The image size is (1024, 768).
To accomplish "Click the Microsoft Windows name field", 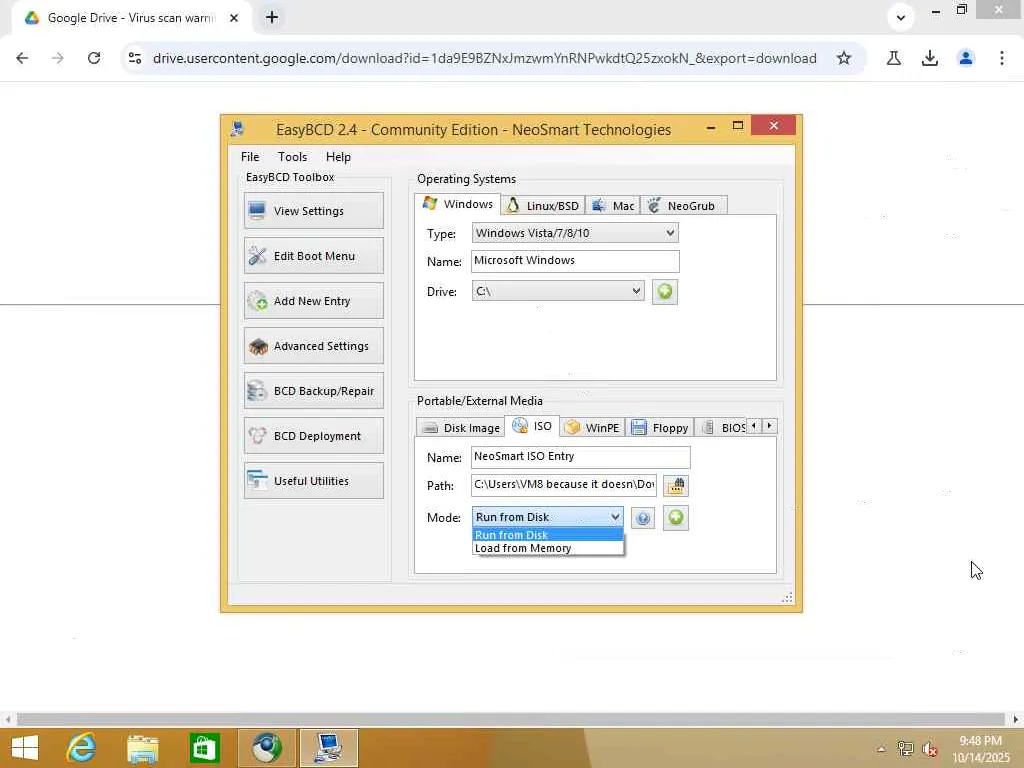I will coord(575,261).
